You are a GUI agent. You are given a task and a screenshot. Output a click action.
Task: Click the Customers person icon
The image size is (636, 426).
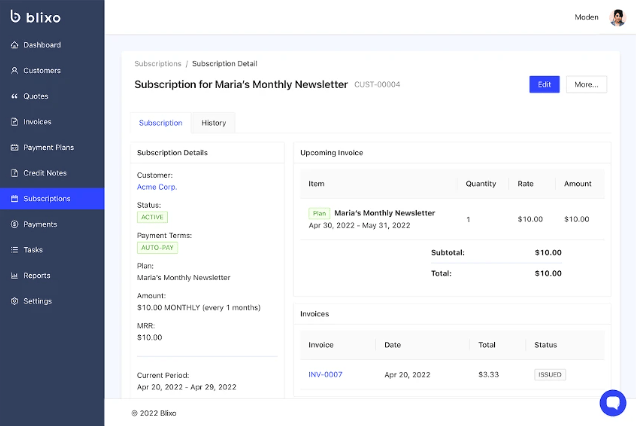click(14, 71)
